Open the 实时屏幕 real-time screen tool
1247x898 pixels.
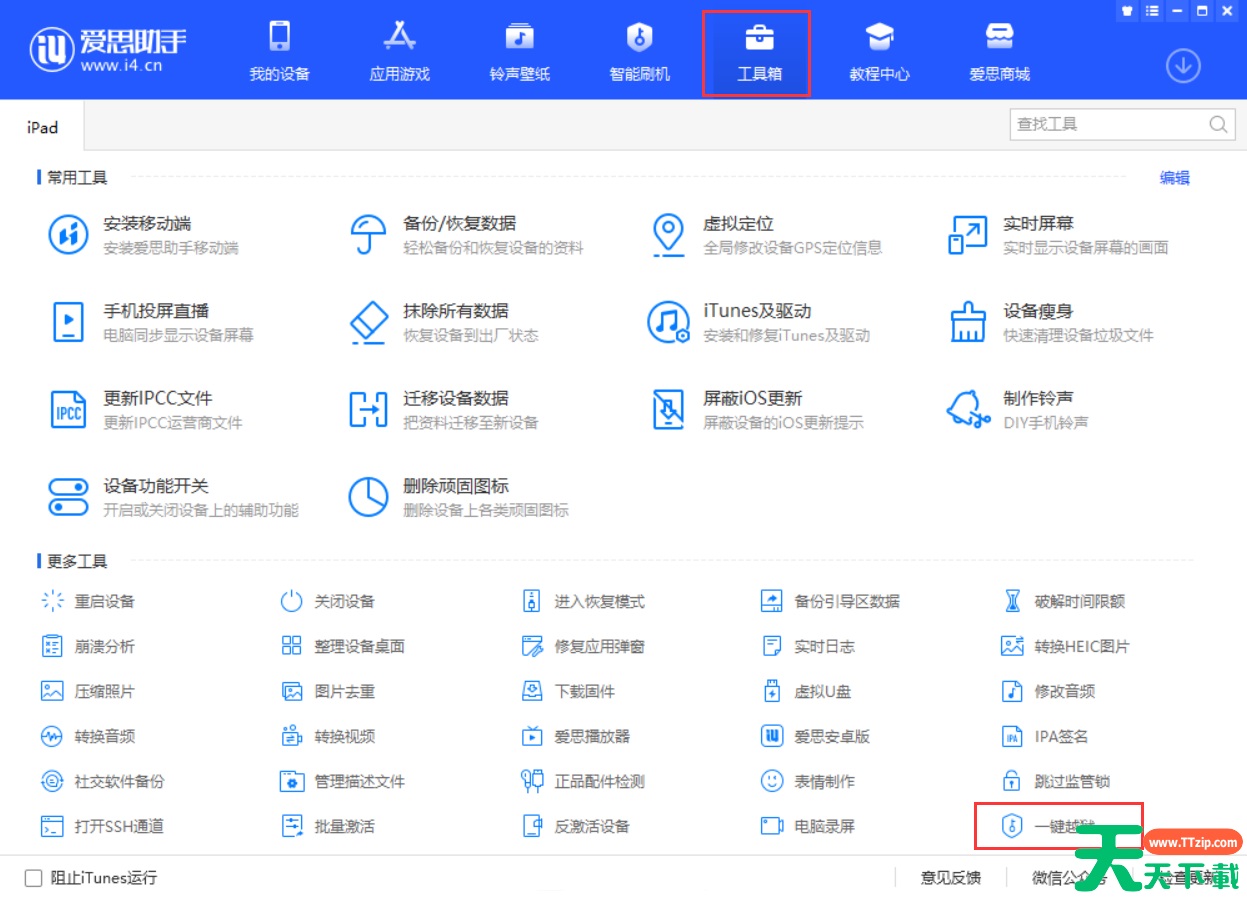click(x=1038, y=224)
